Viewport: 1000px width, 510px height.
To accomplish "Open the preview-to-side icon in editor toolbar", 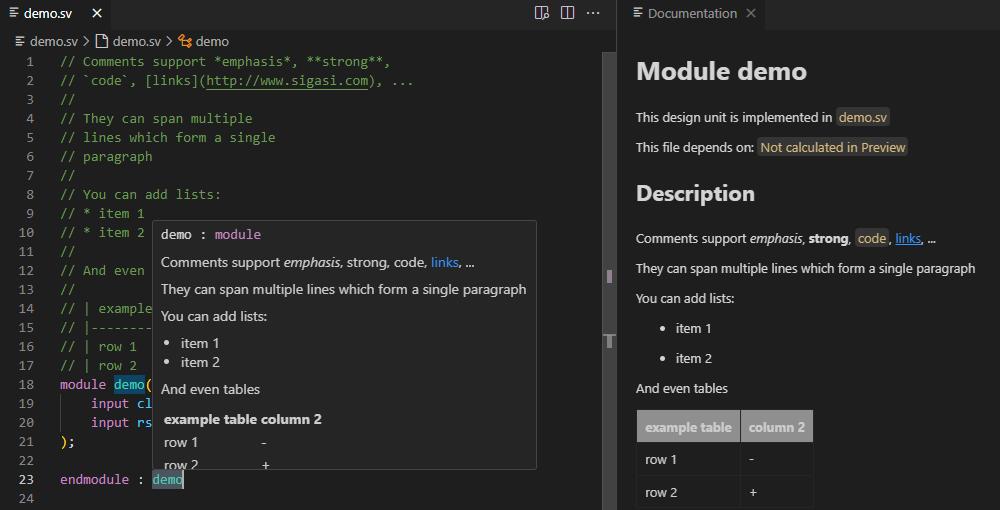I will tap(542, 13).
